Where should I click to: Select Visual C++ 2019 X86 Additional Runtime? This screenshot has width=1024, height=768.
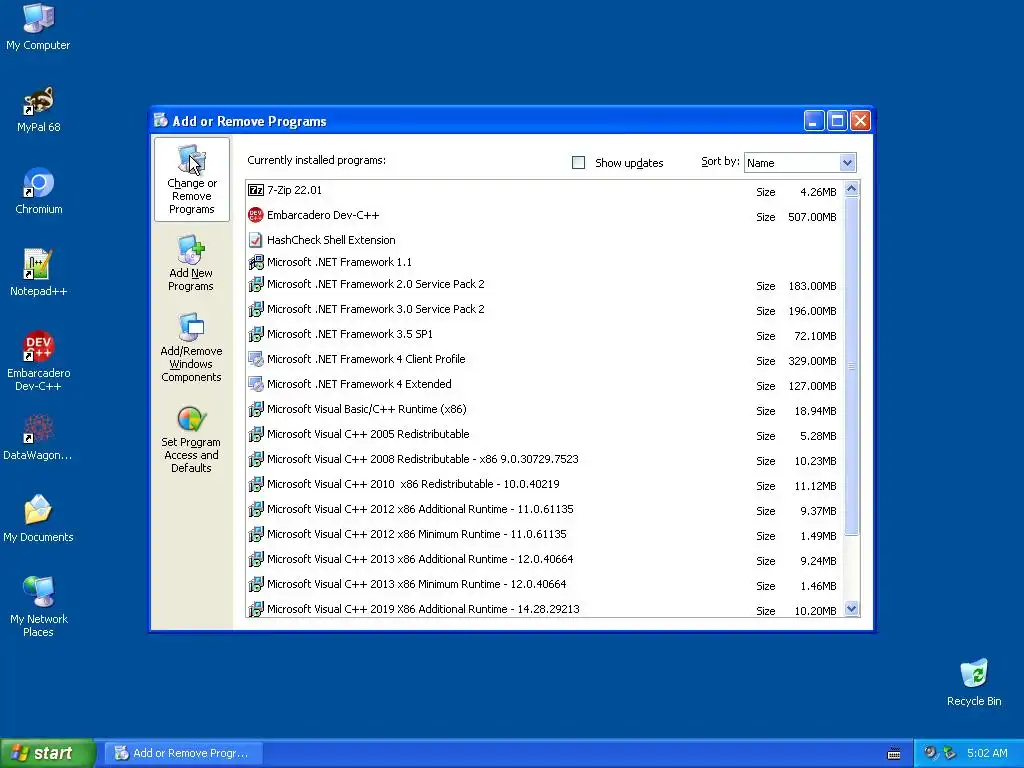545,609
